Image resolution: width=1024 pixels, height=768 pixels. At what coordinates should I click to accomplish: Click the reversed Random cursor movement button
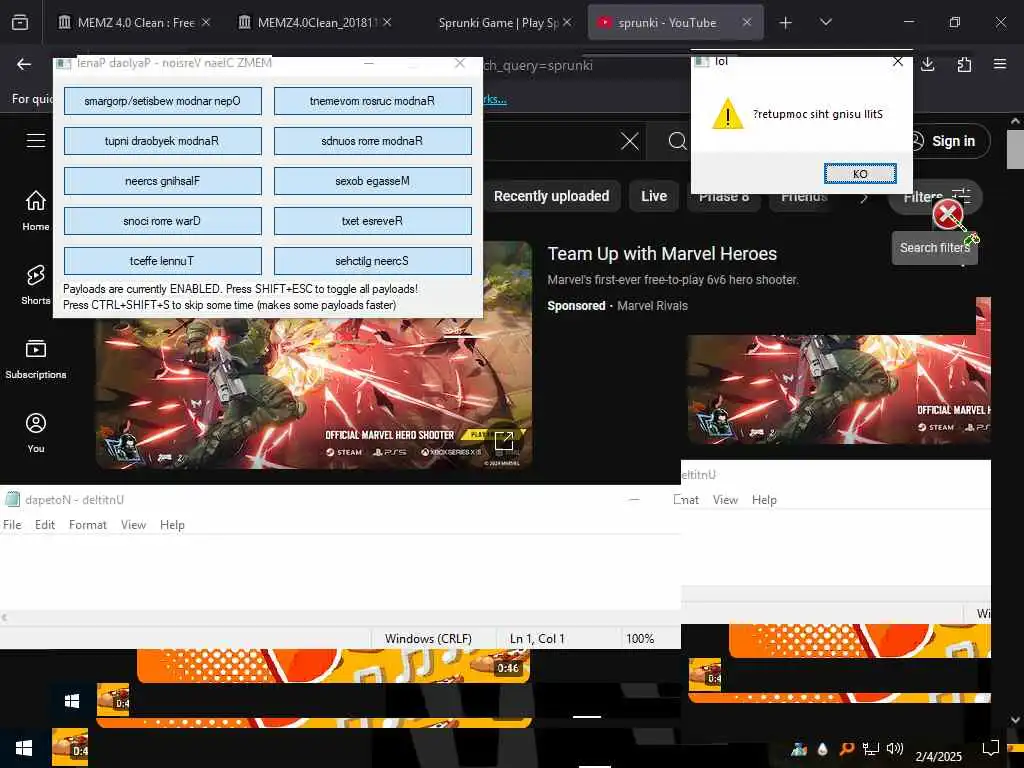(372, 101)
